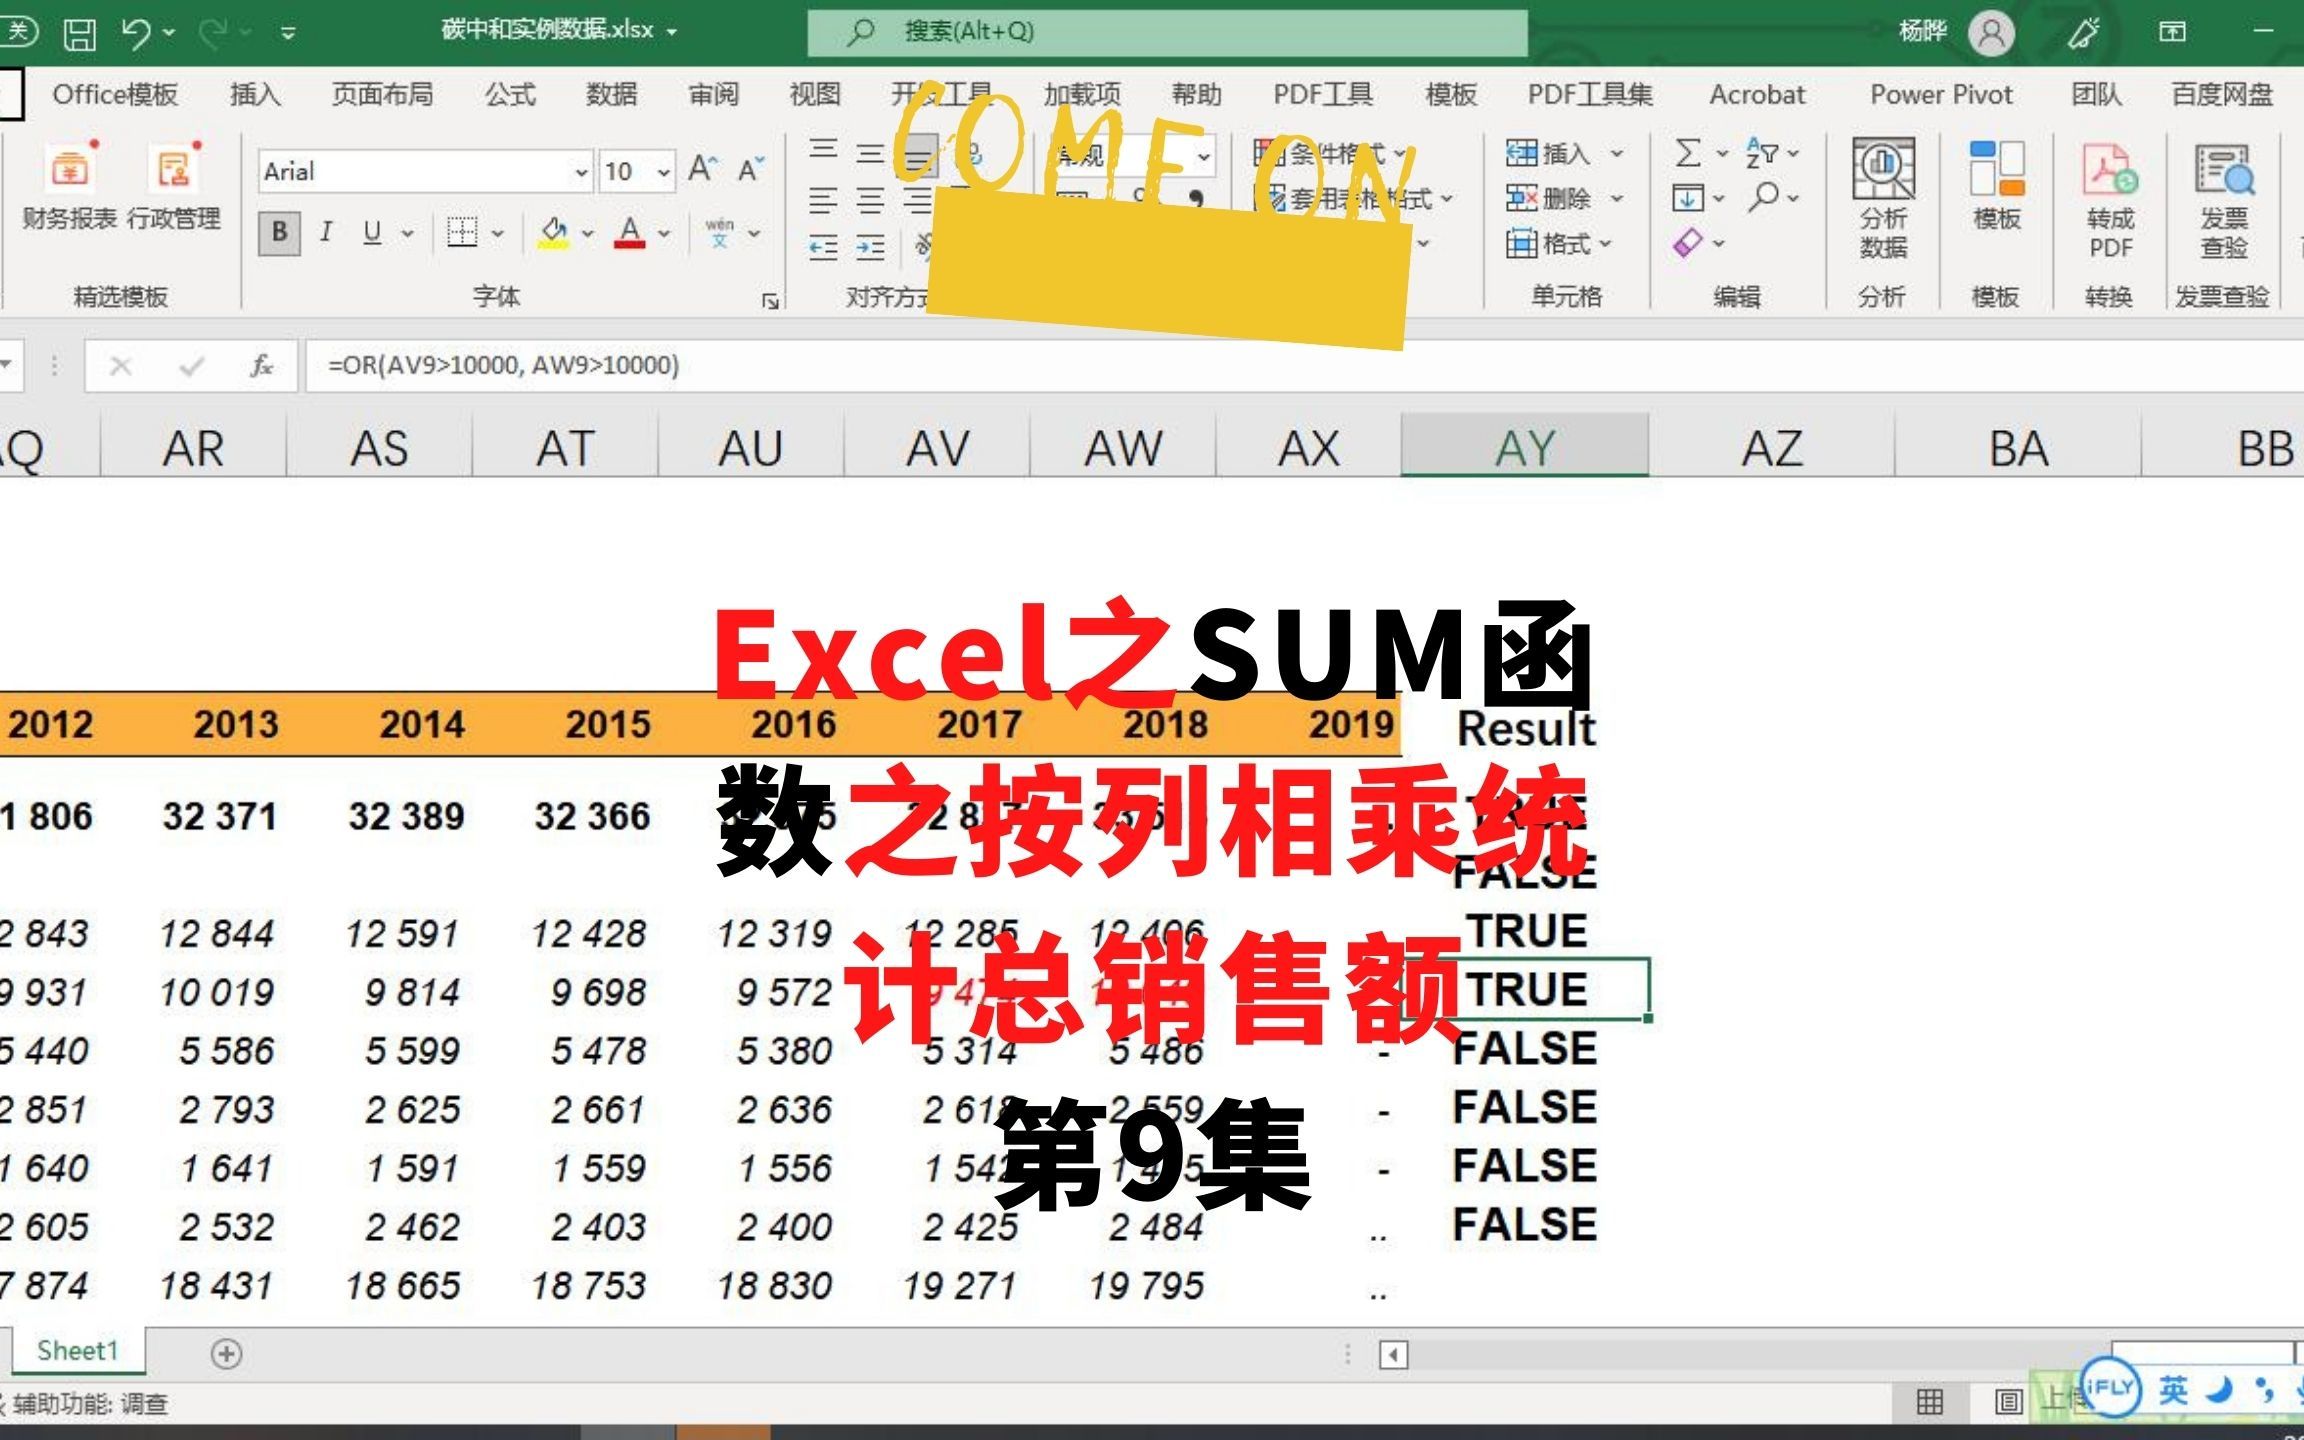Select the Sheet1 worksheet tab

tap(77, 1351)
